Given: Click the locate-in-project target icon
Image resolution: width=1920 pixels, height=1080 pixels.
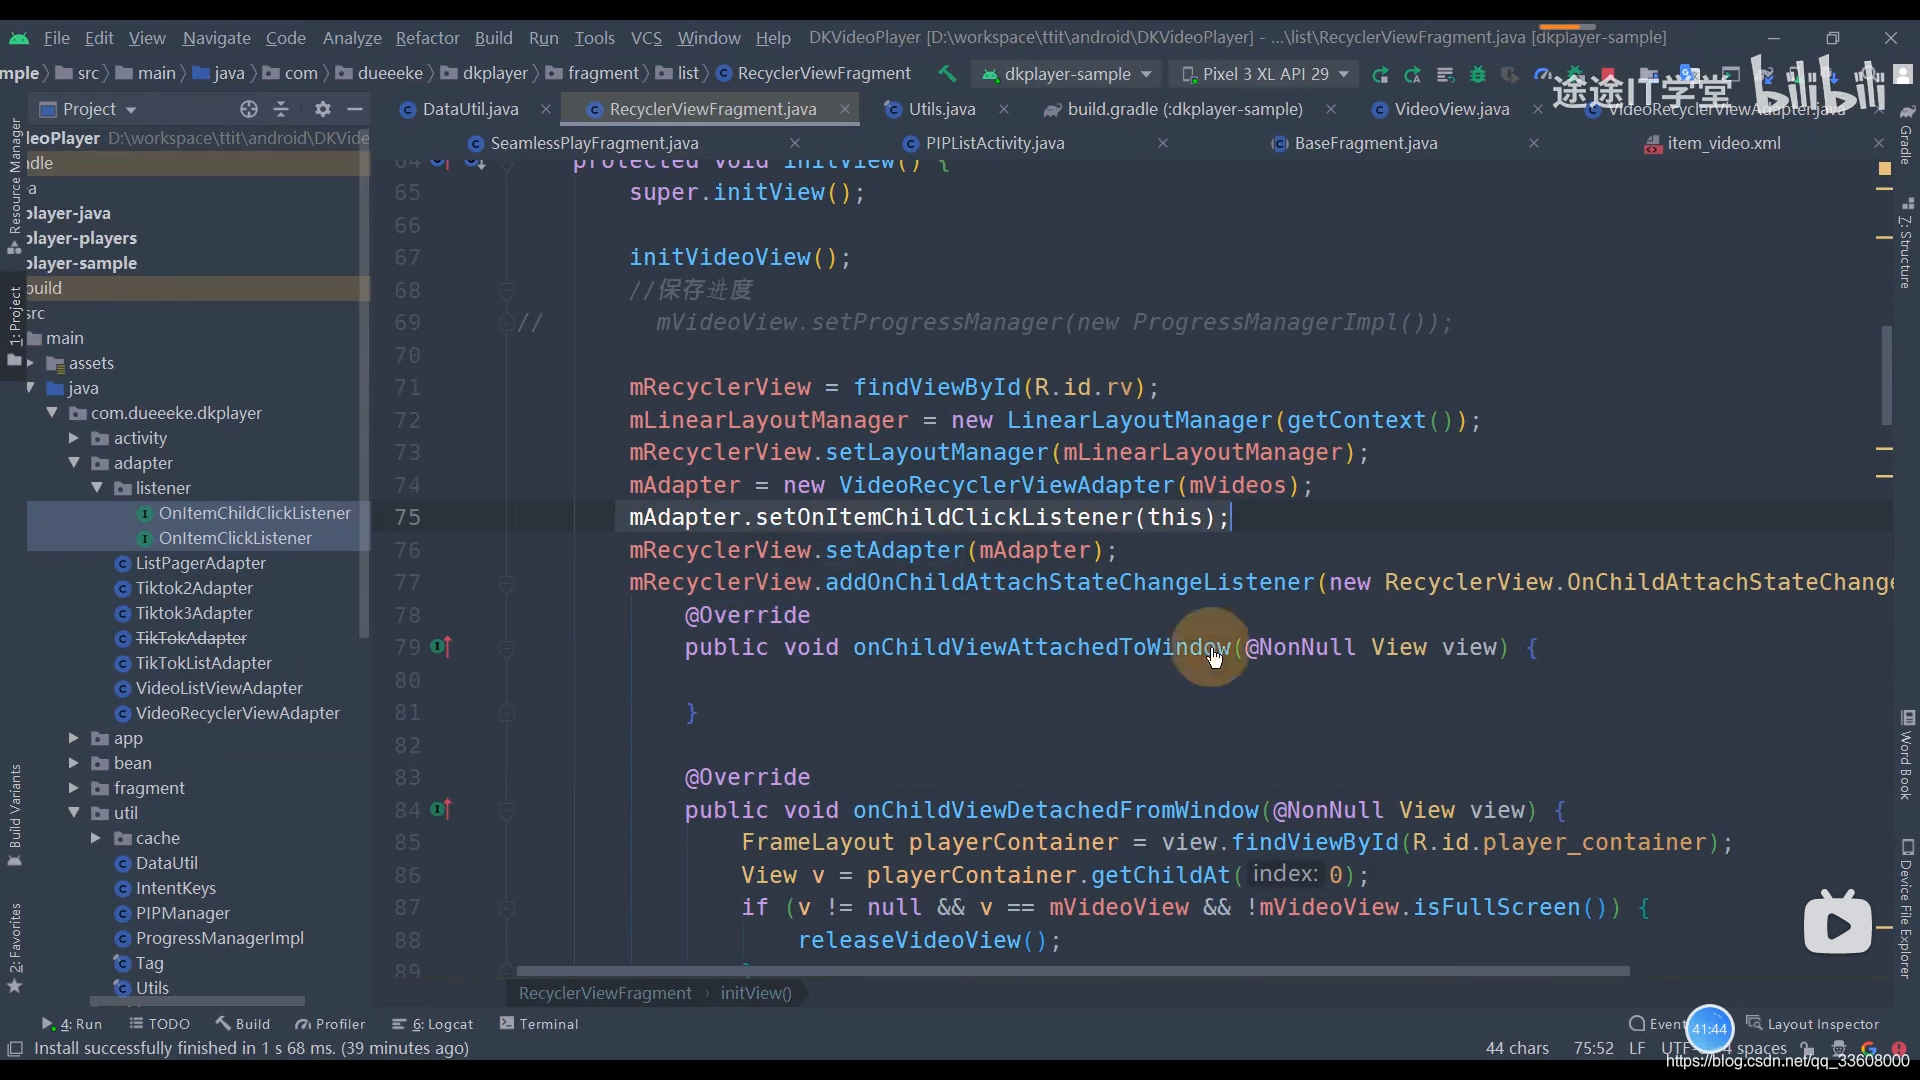Looking at the screenshot, I should click(x=249, y=109).
